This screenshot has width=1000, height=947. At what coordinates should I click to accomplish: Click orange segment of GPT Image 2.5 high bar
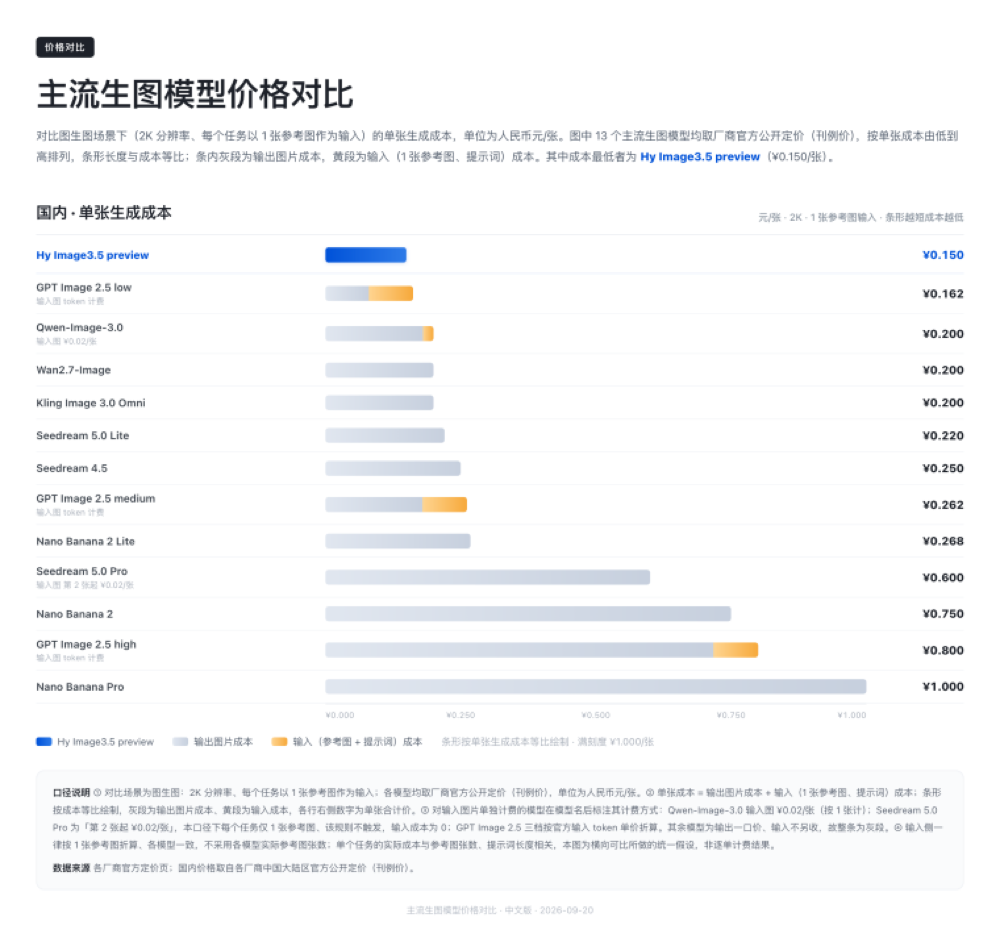(736, 650)
